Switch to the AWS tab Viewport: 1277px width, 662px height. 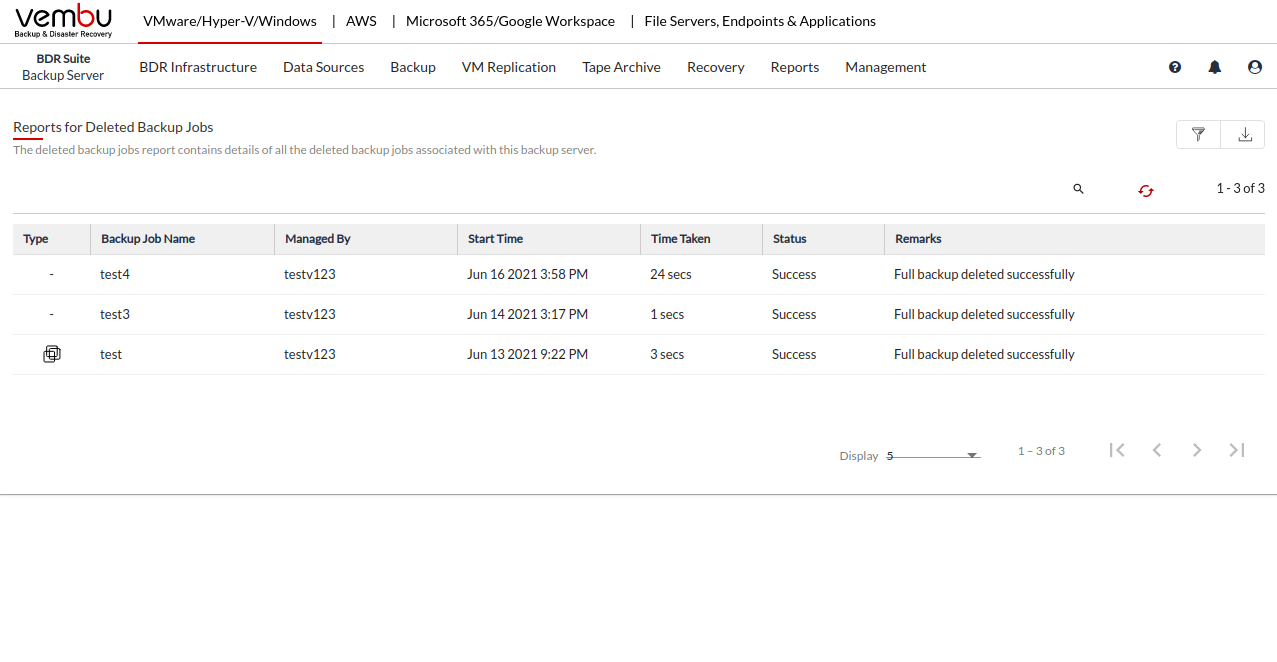(x=361, y=21)
